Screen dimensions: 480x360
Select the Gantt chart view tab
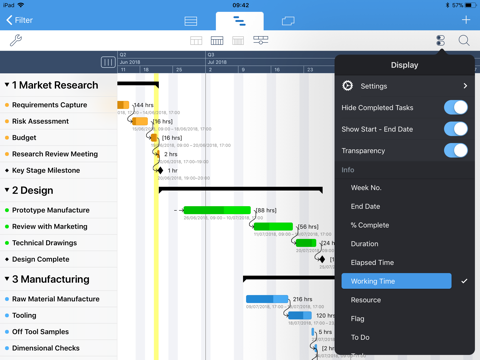click(239, 21)
